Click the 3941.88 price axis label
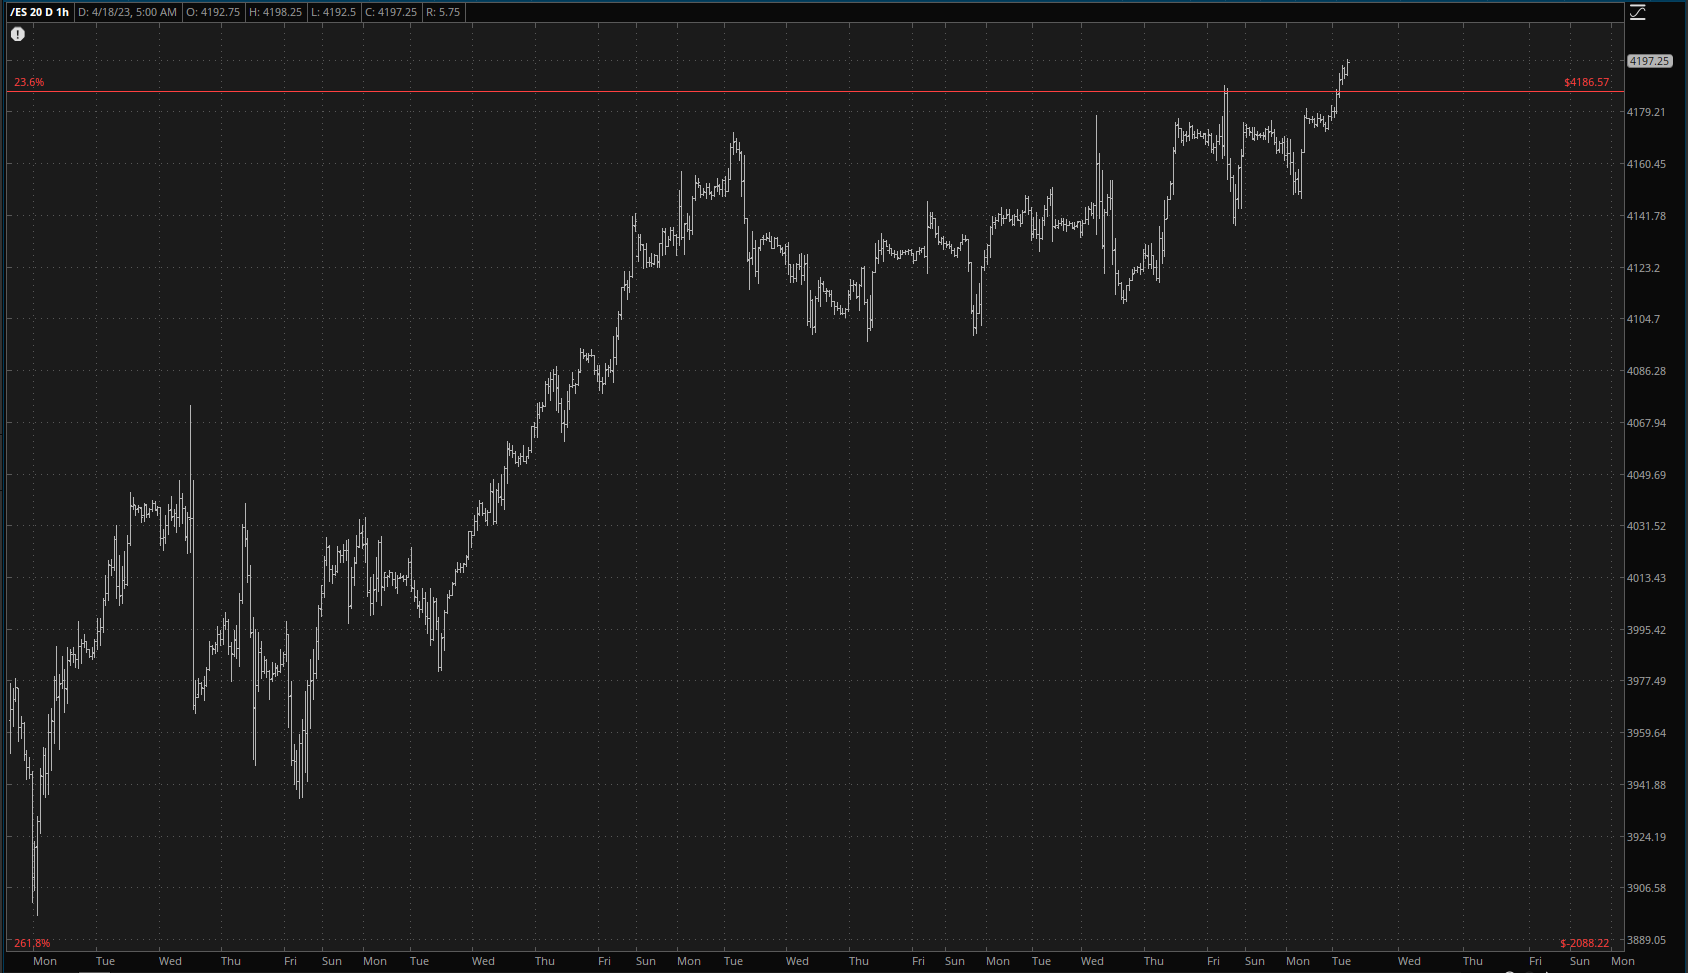This screenshot has height=973, width=1688. (x=1646, y=785)
